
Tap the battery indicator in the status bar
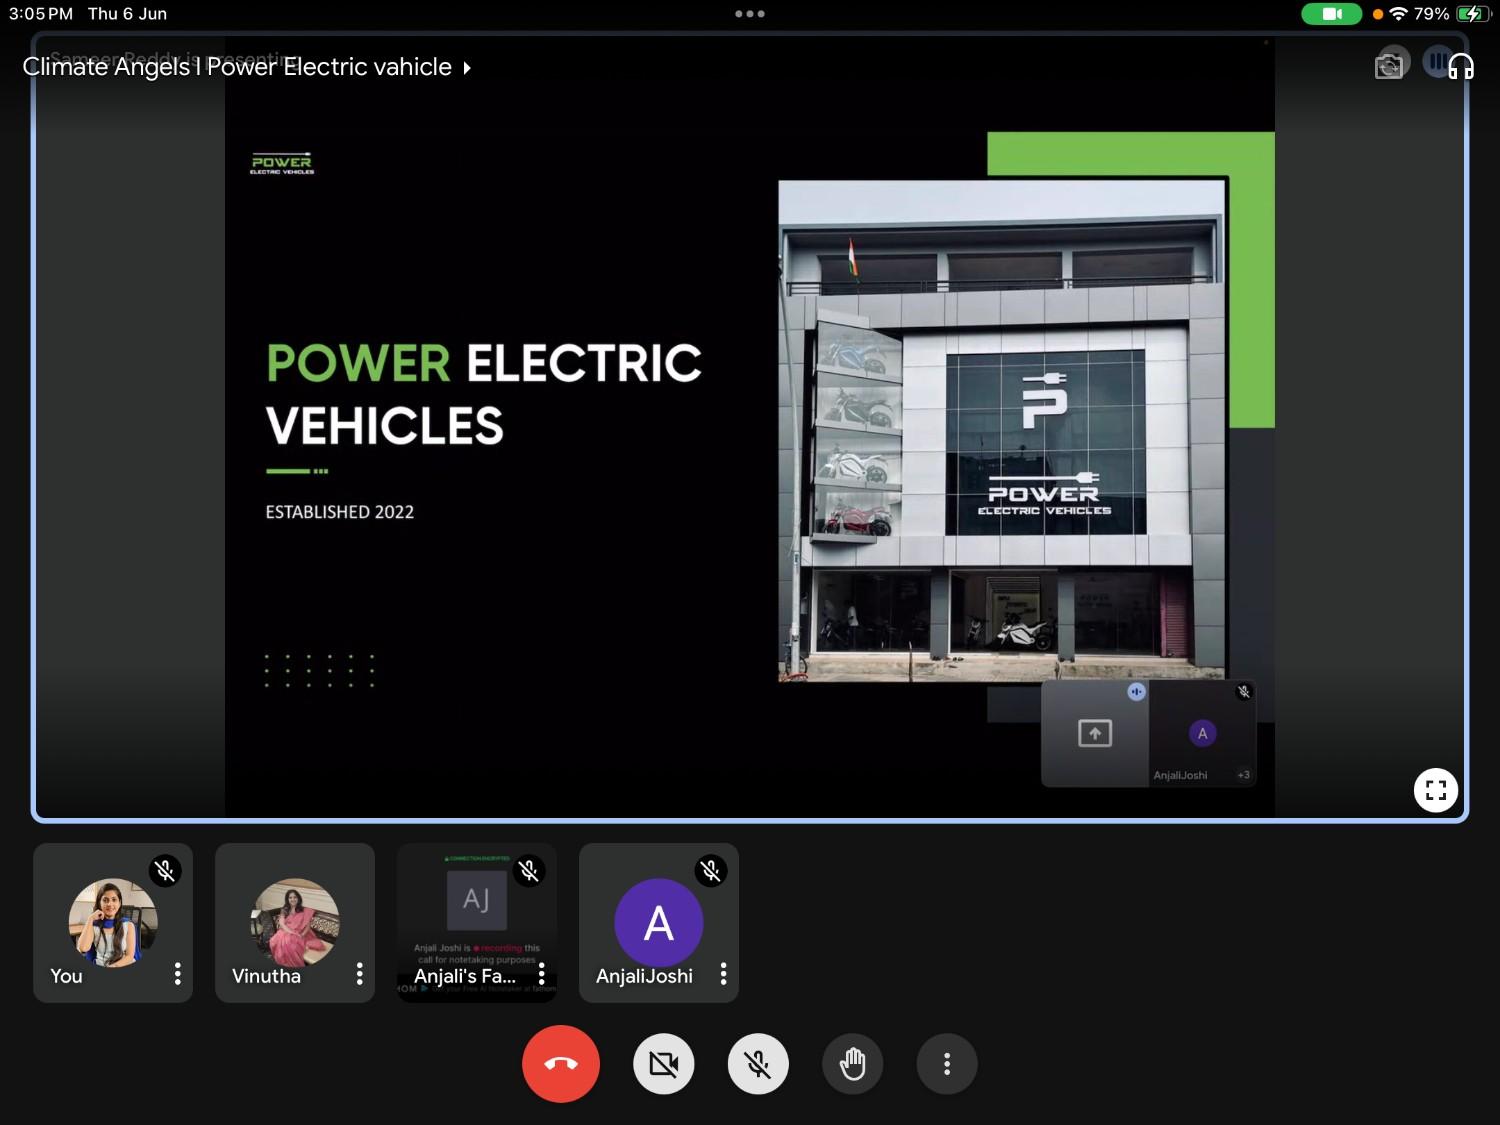click(x=1473, y=14)
